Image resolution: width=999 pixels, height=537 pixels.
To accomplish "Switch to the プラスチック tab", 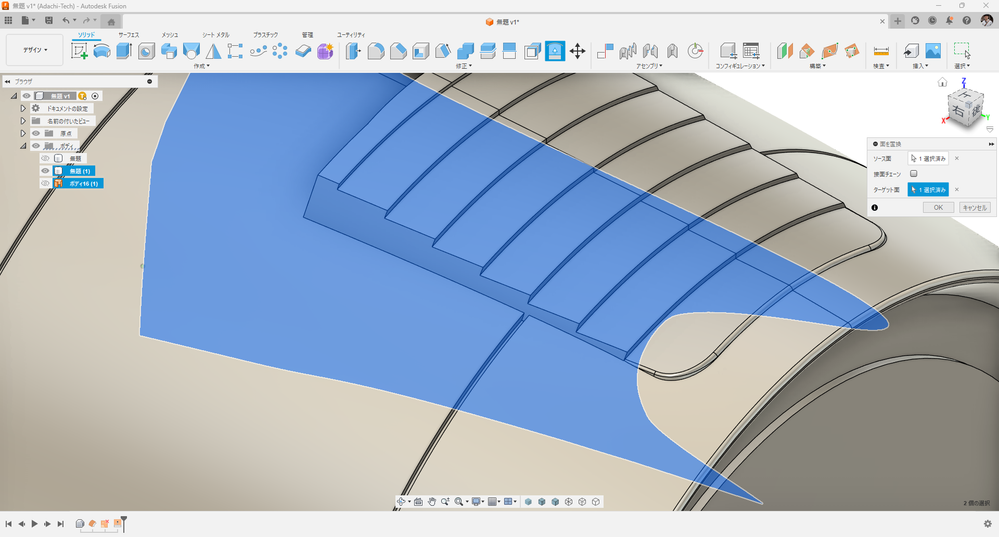I will coord(265,35).
